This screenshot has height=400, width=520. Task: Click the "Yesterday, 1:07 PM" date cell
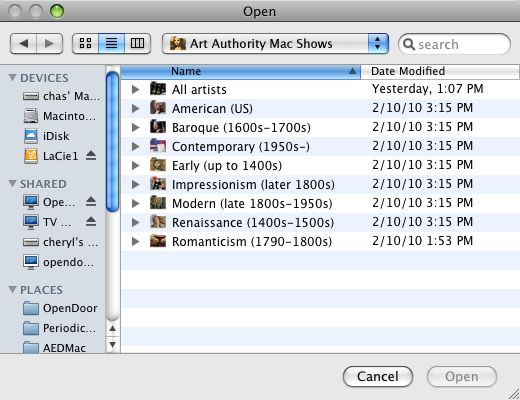click(x=427, y=89)
